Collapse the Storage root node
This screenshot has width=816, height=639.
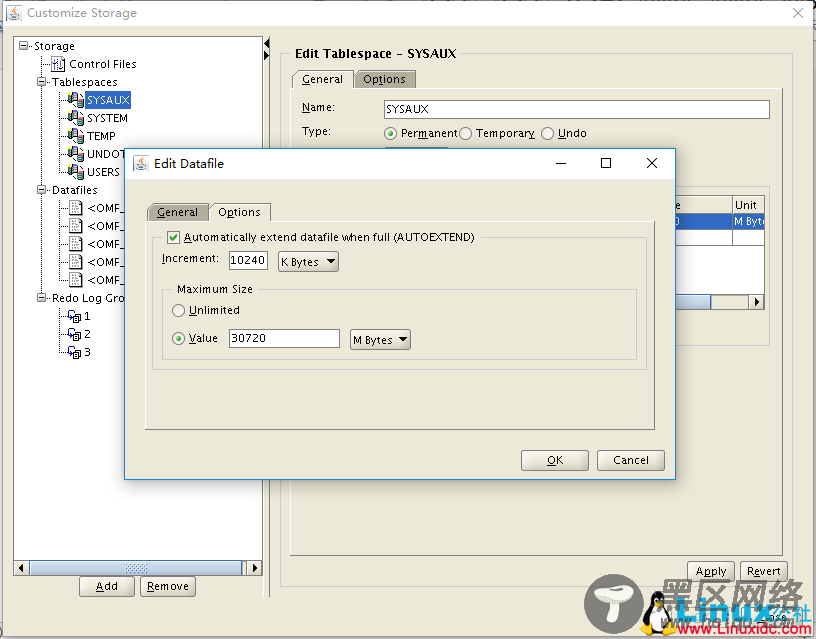click(x=23, y=46)
